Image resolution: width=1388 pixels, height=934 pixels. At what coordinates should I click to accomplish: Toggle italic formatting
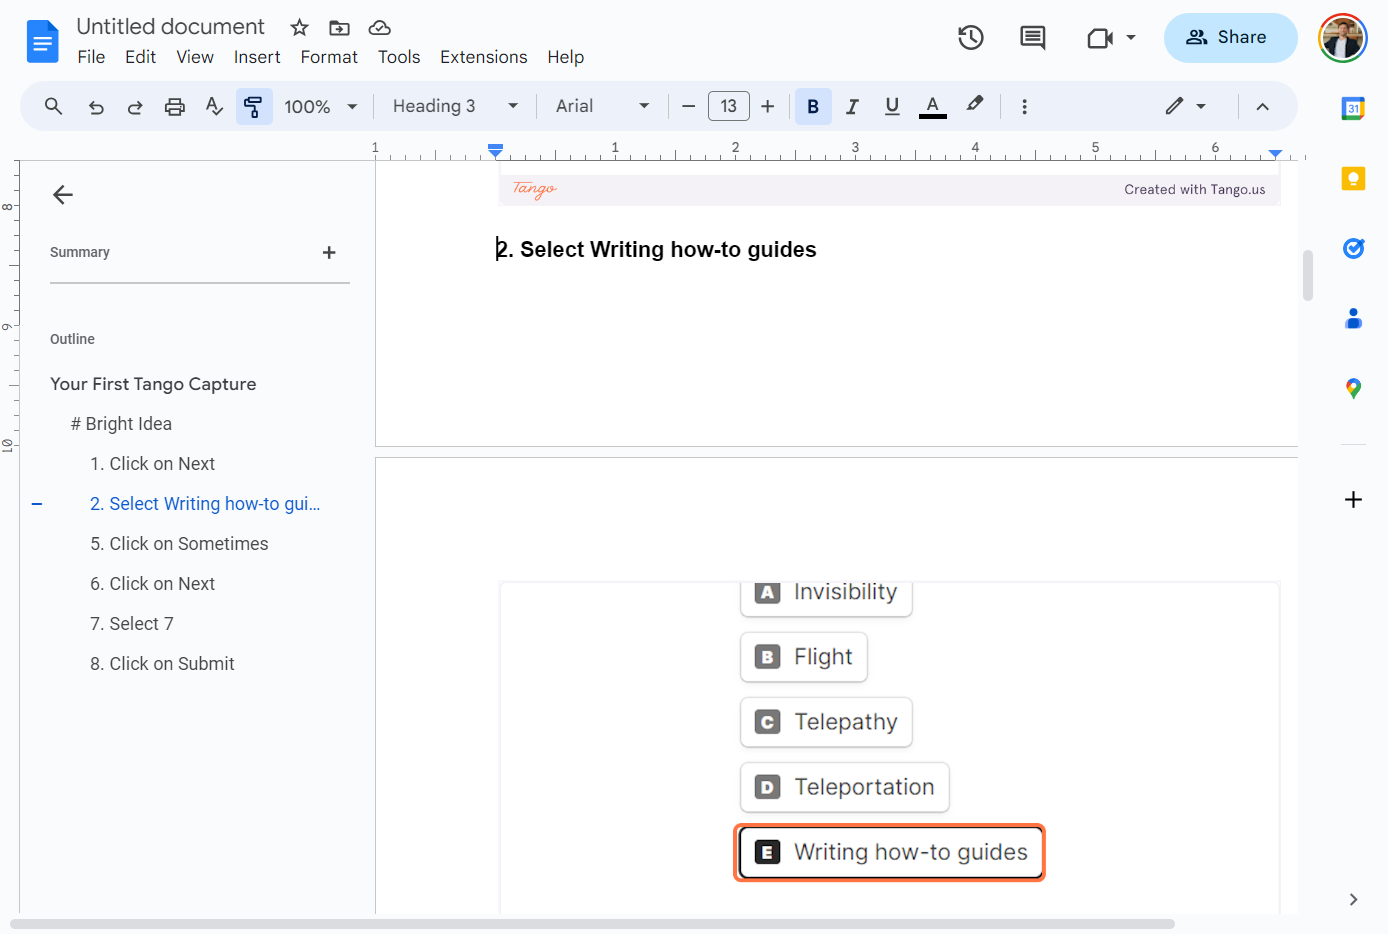852,106
